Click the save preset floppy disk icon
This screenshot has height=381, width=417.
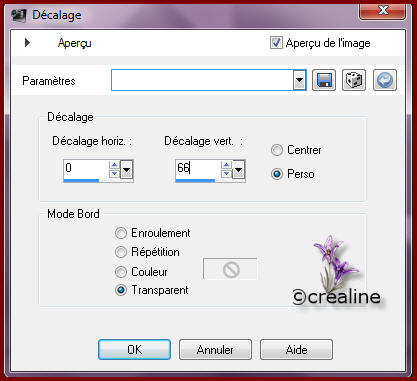(x=324, y=80)
